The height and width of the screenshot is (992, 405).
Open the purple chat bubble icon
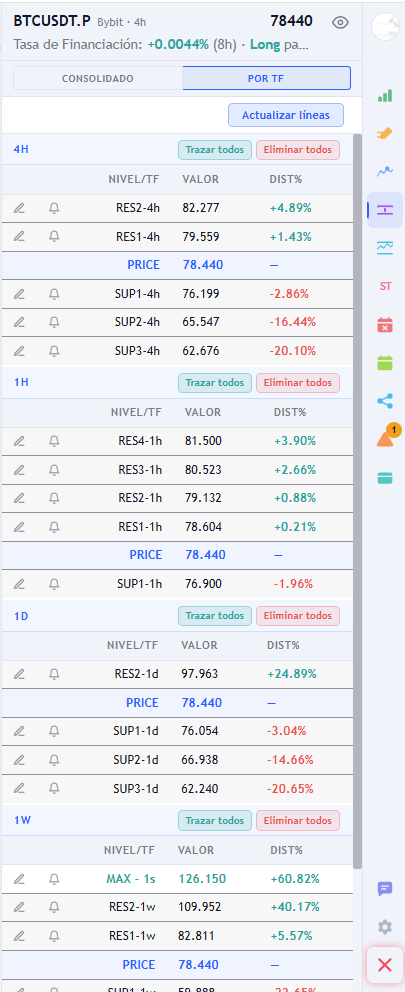[x=385, y=889]
